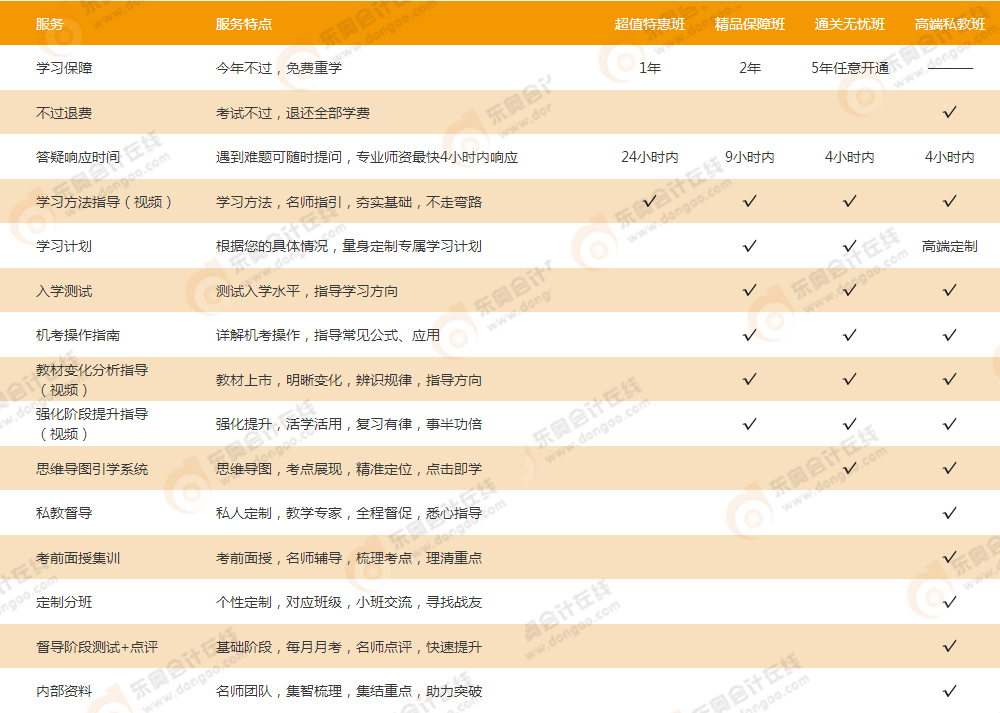
Task: Click the 考前面授集训 checkmark for 高端私教班
Action: pos(948,558)
